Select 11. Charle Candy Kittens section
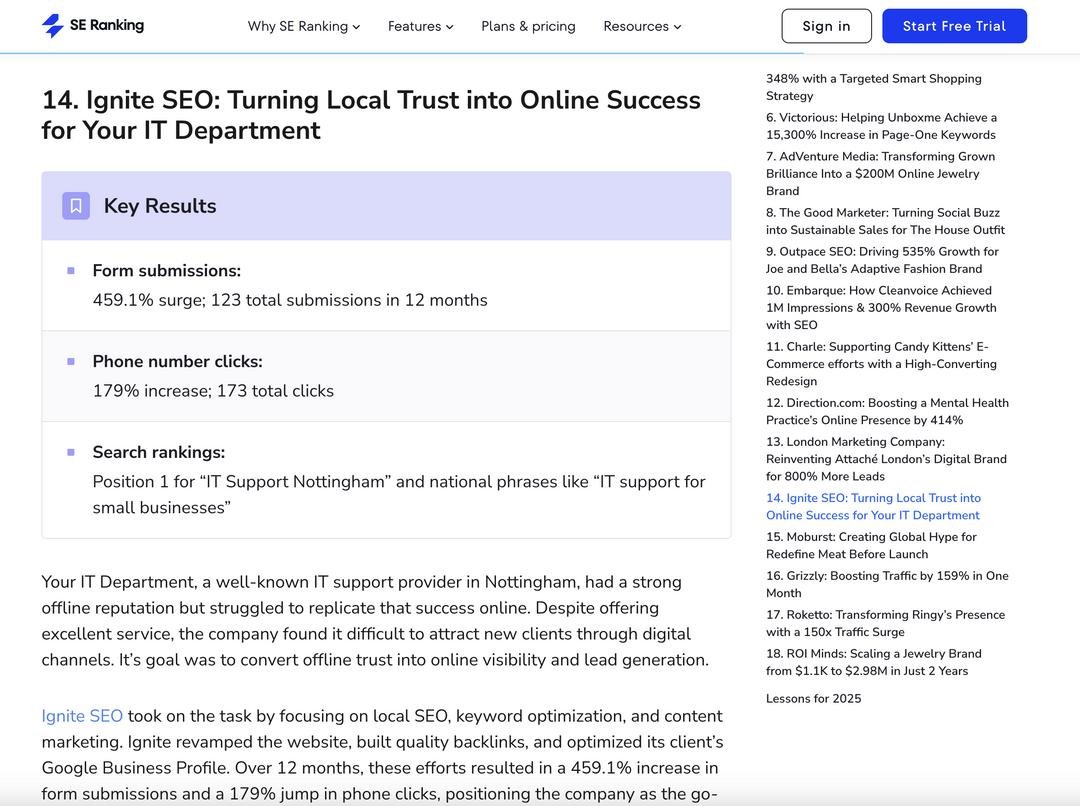Image resolution: width=1080 pixels, height=806 pixels. (881, 364)
